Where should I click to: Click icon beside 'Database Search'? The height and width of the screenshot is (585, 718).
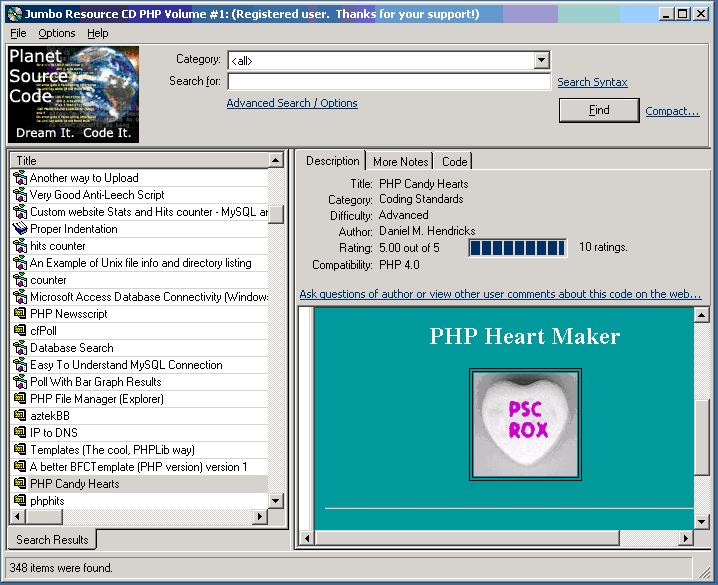click(20, 347)
